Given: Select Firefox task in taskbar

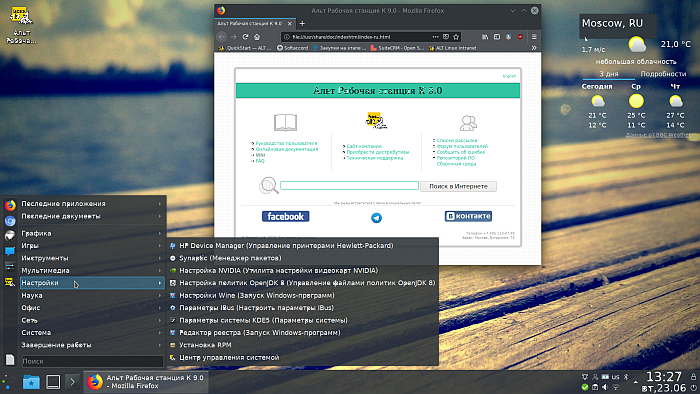Looking at the screenshot, I should coord(146,382).
